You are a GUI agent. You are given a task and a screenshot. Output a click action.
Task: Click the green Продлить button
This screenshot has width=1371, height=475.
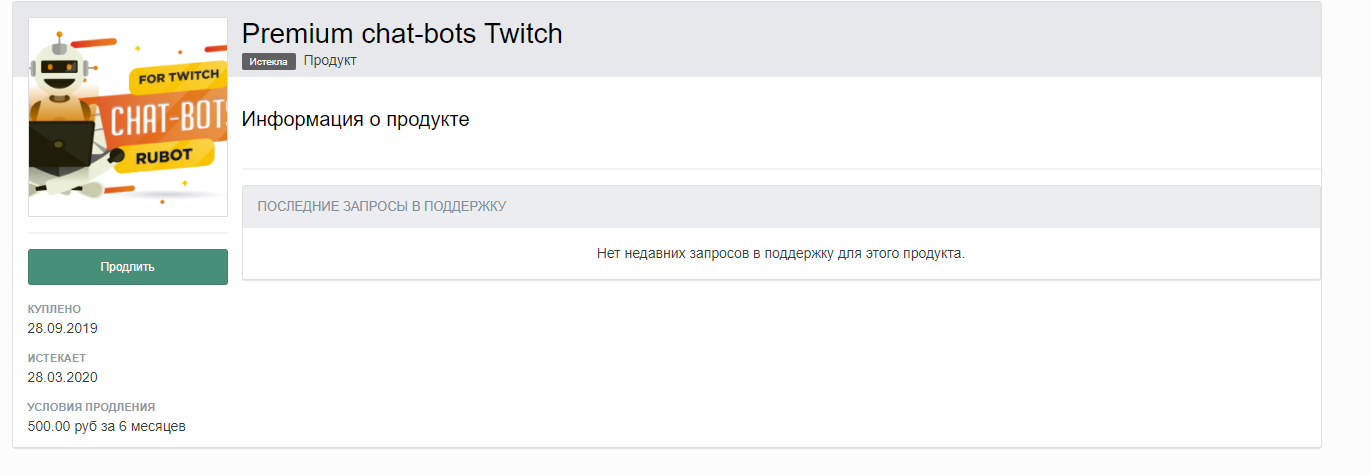point(127,267)
